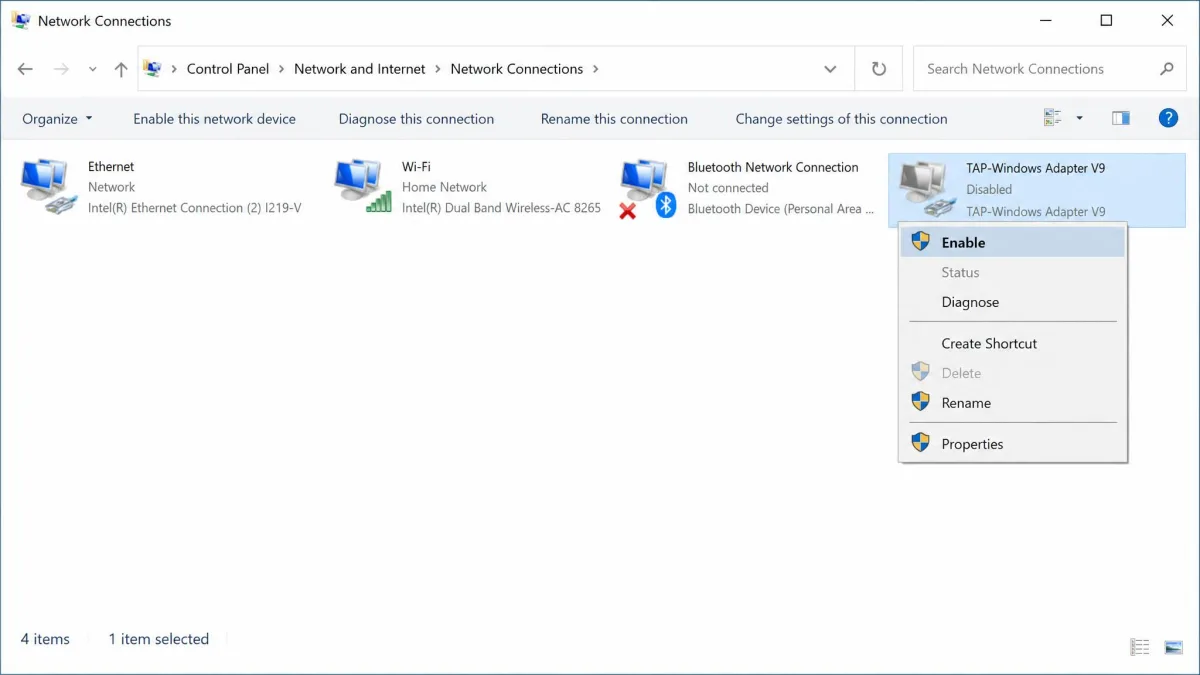Click the search magnifier icon
The image size is (1200, 675).
pyautogui.click(x=1166, y=69)
